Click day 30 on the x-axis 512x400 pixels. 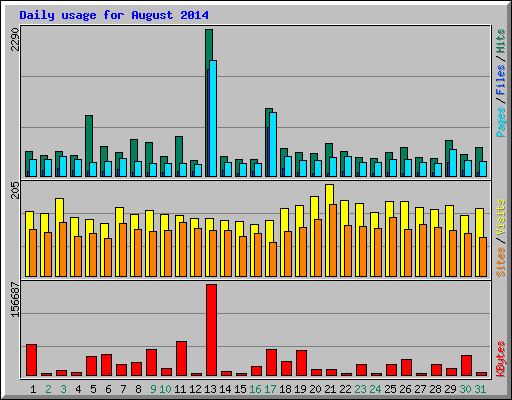pos(465,389)
